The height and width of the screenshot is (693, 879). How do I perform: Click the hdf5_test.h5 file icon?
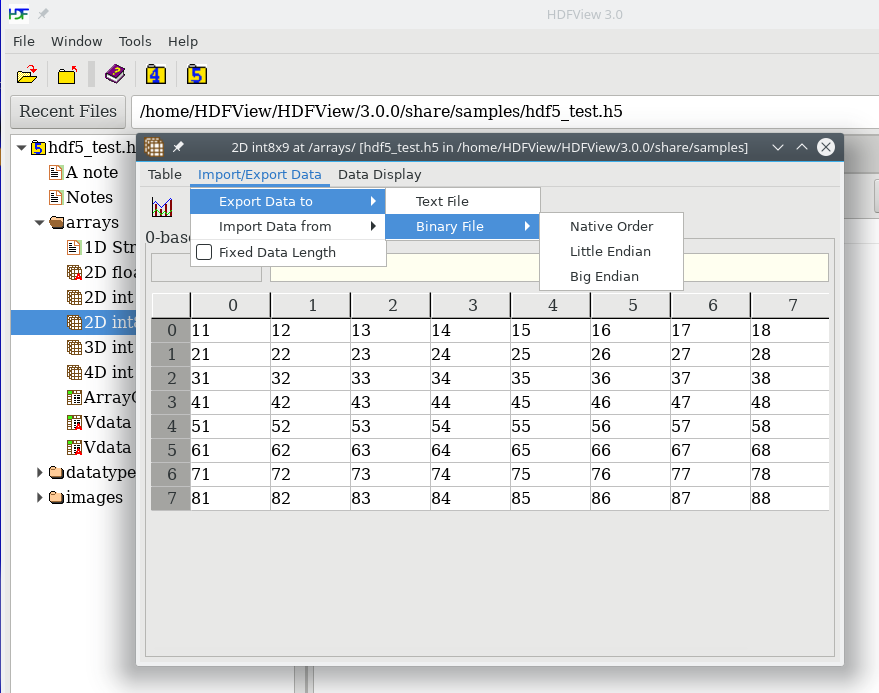point(38,147)
